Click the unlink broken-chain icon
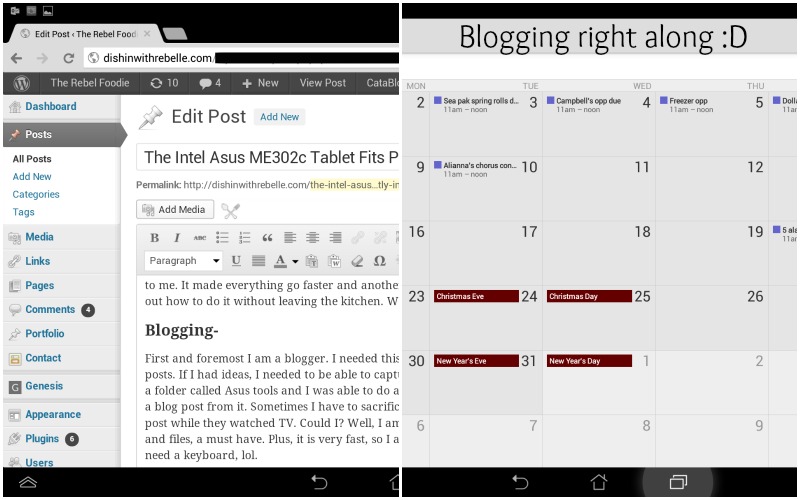Viewport: 800px width, 500px height. click(380, 237)
